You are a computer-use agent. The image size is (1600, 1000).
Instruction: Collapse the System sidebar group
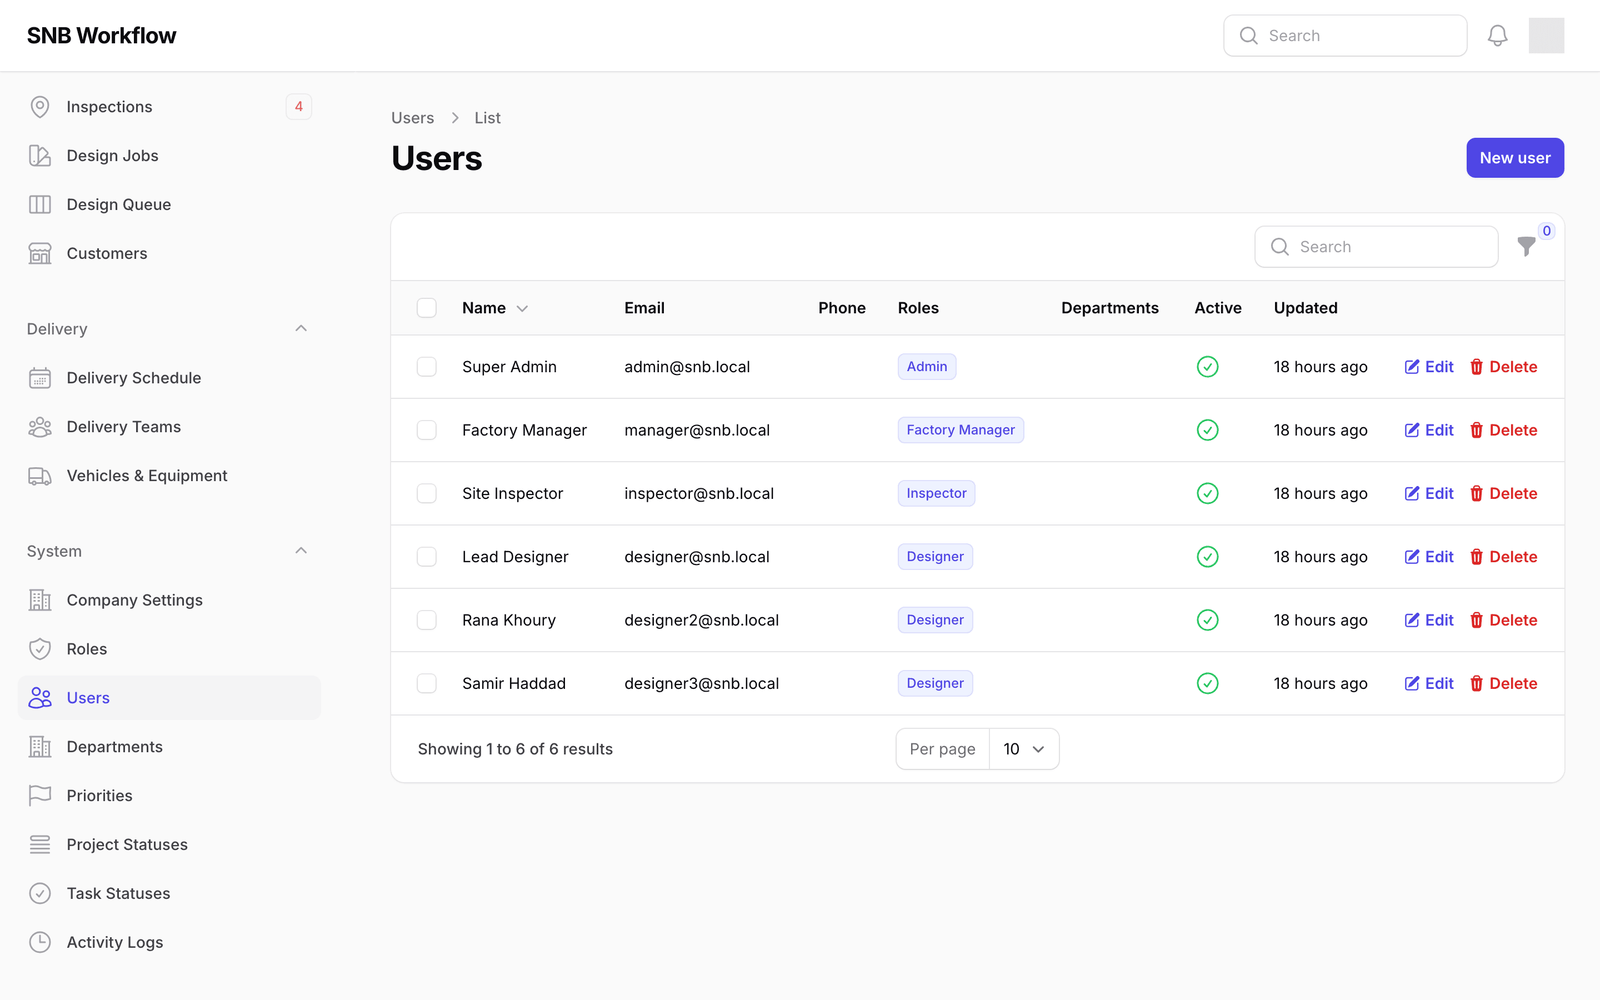[301, 551]
